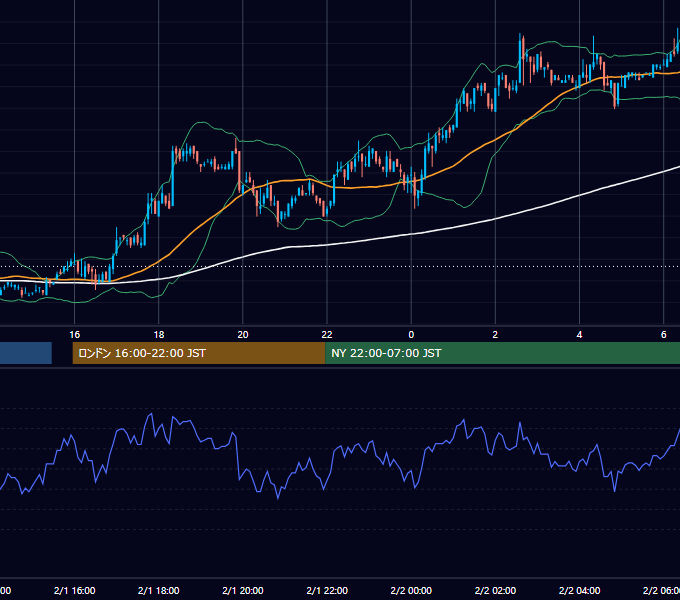This screenshot has height=600, width=680.
Task: Click the blue session bar before ロンドン
Action: [26, 353]
